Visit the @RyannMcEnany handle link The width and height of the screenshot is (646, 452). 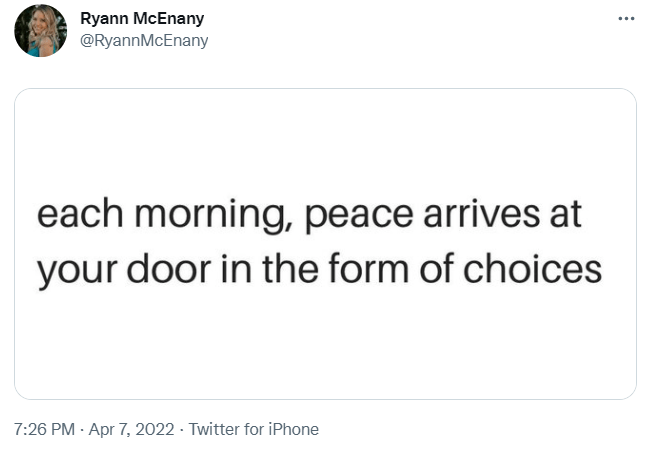point(144,40)
